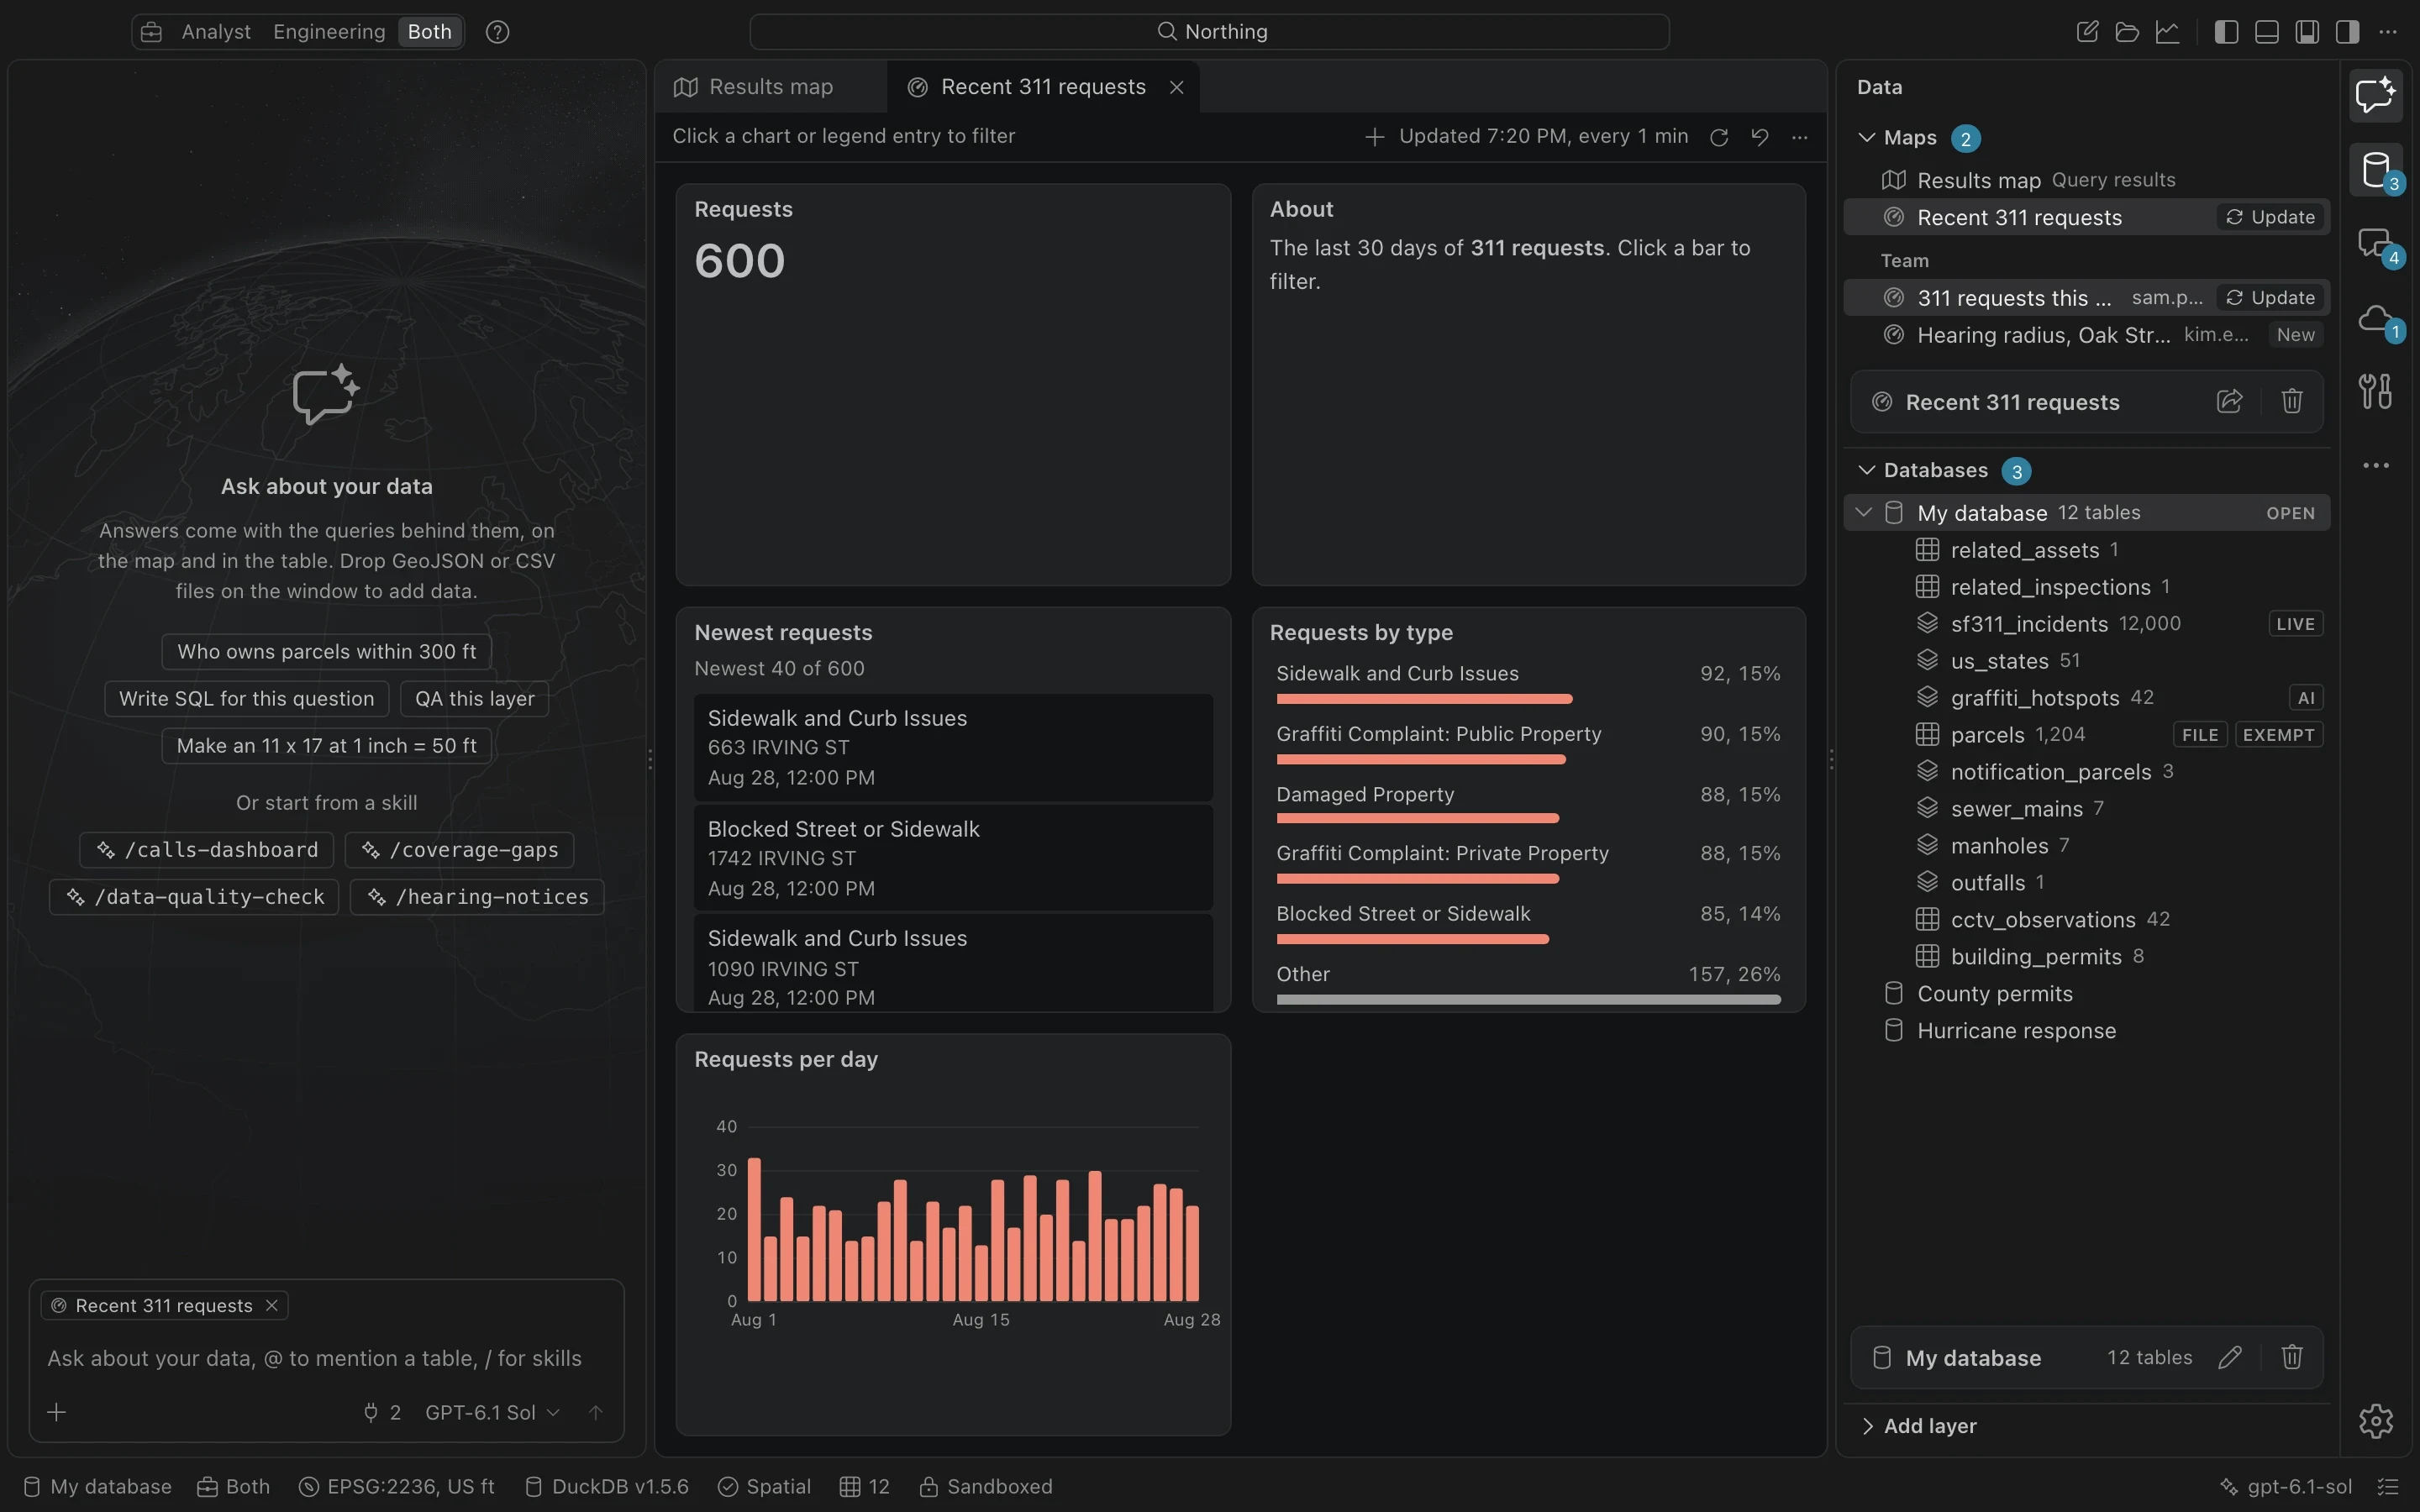
Task: Collapse the Databases section
Action: [x=1866, y=470]
